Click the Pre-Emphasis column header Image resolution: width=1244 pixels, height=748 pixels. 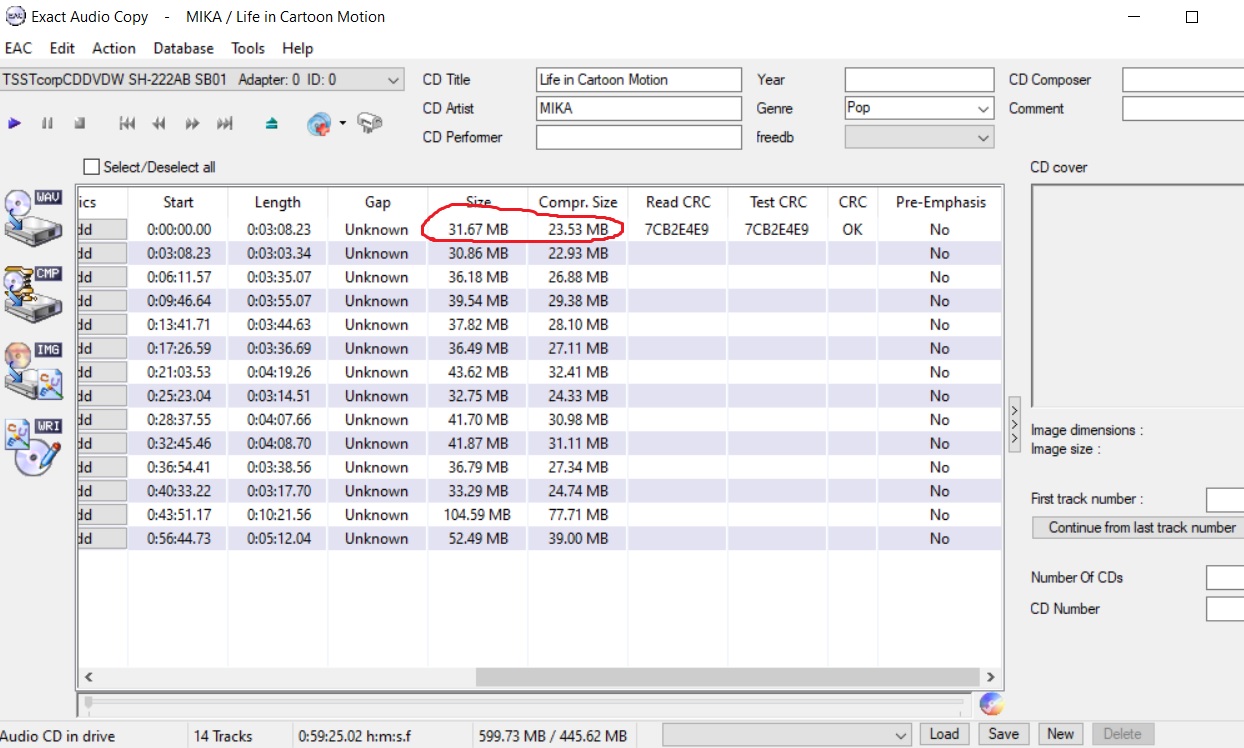940,202
